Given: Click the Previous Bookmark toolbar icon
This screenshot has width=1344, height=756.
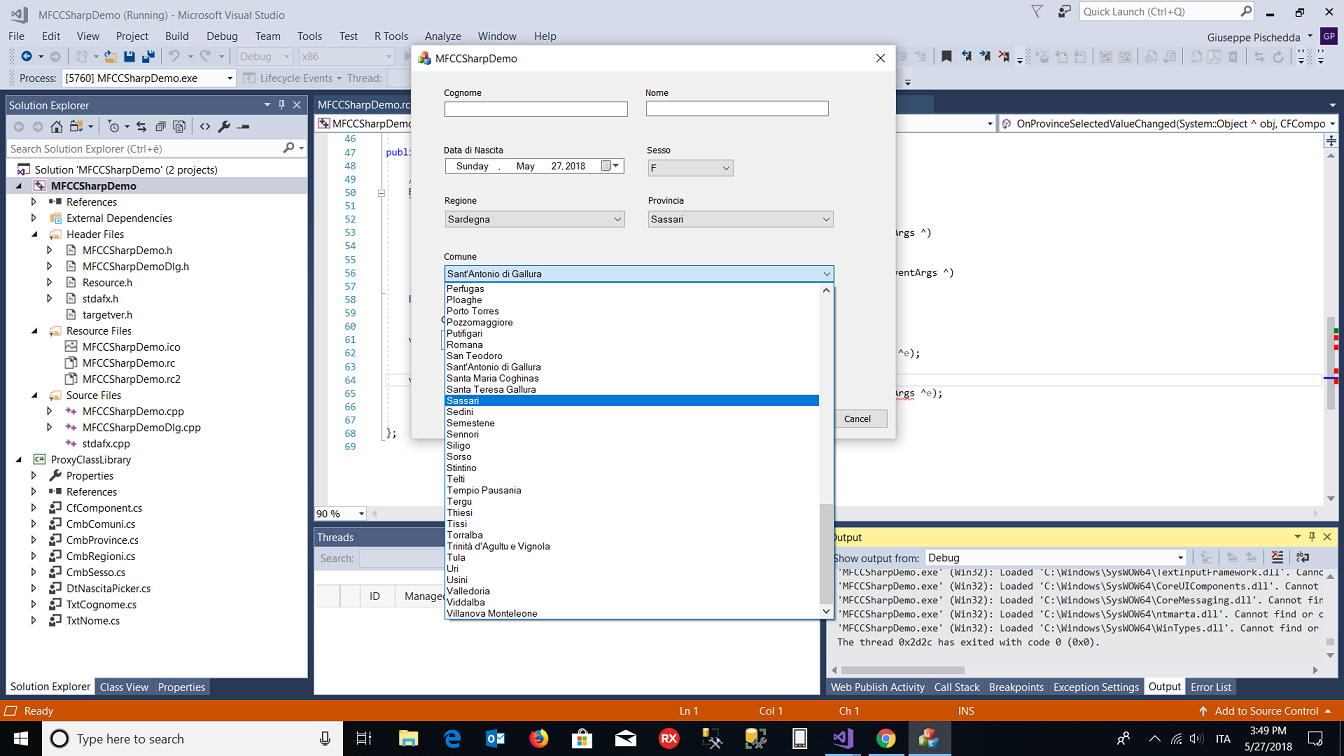Looking at the screenshot, I should point(966,57).
